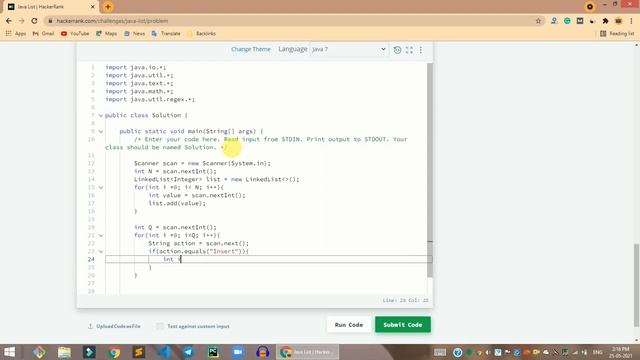Click the address bar URL
Viewport: 640px width, 360px height.
point(112,21)
